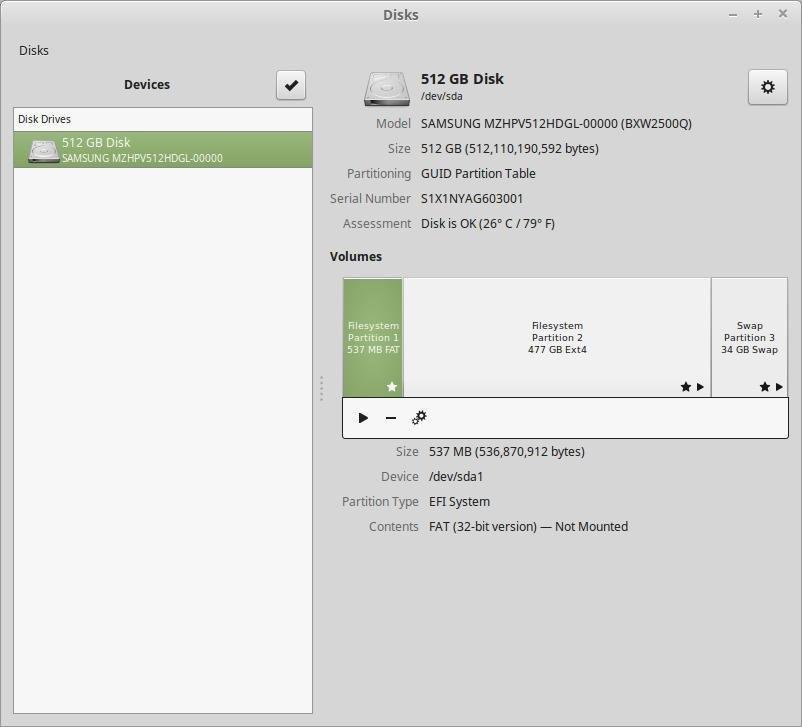Mount the selected partition with play icon

363,418
